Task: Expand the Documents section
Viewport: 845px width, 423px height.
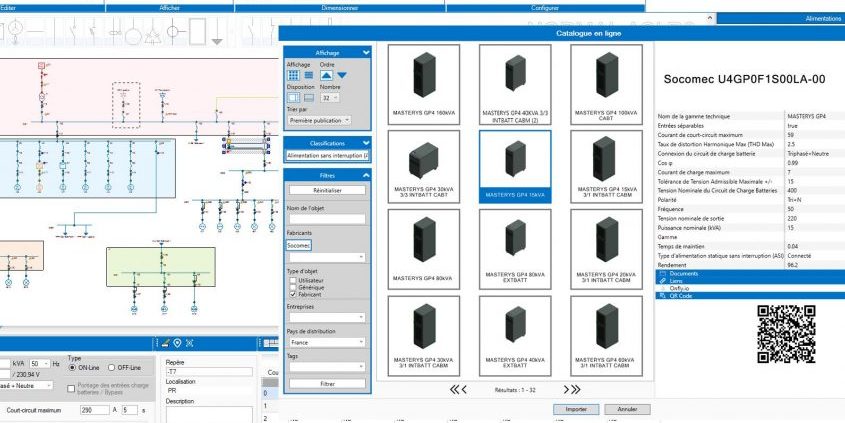Action: 750,274
